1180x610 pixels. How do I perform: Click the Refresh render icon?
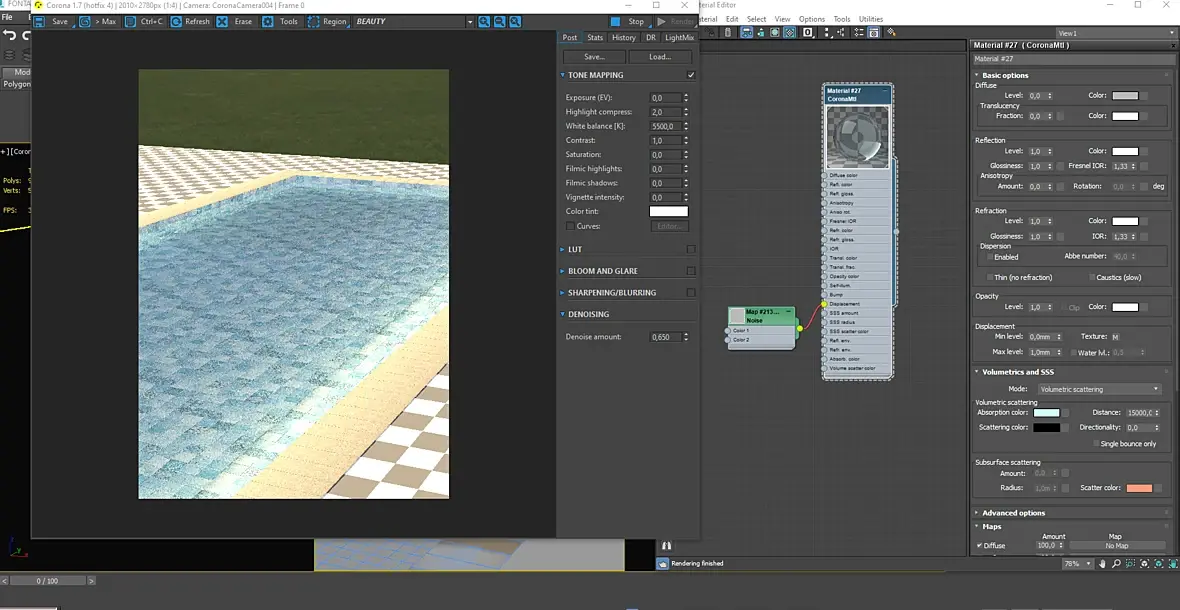[x=175, y=22]
